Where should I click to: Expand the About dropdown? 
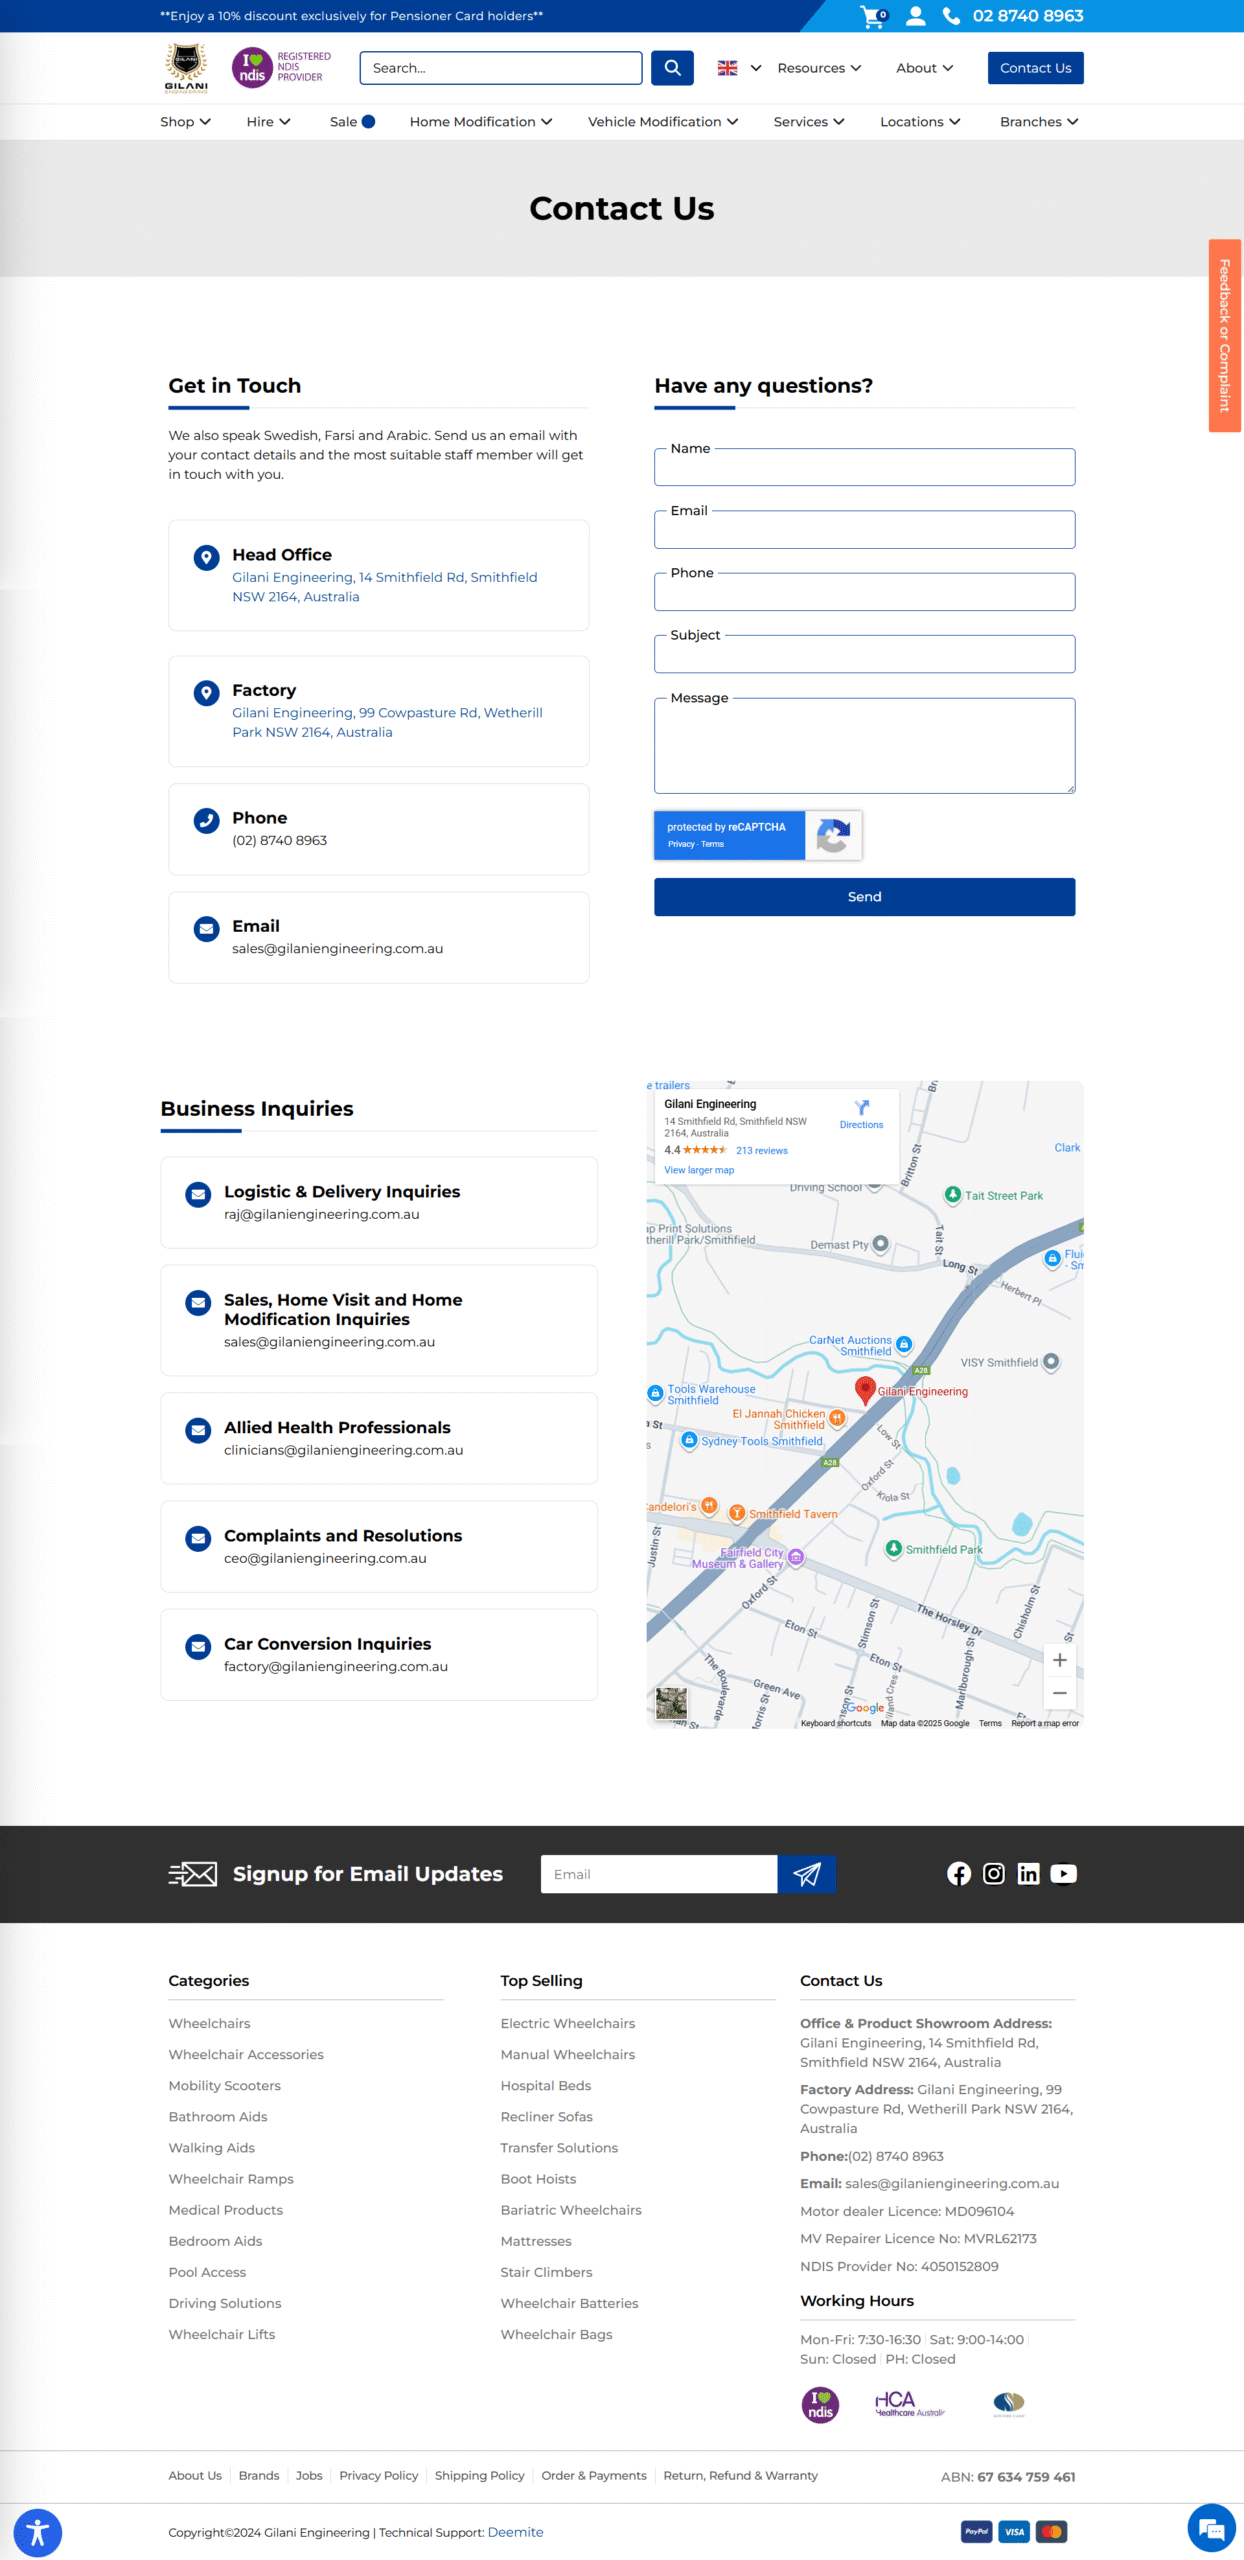click(x=924, y=68)
